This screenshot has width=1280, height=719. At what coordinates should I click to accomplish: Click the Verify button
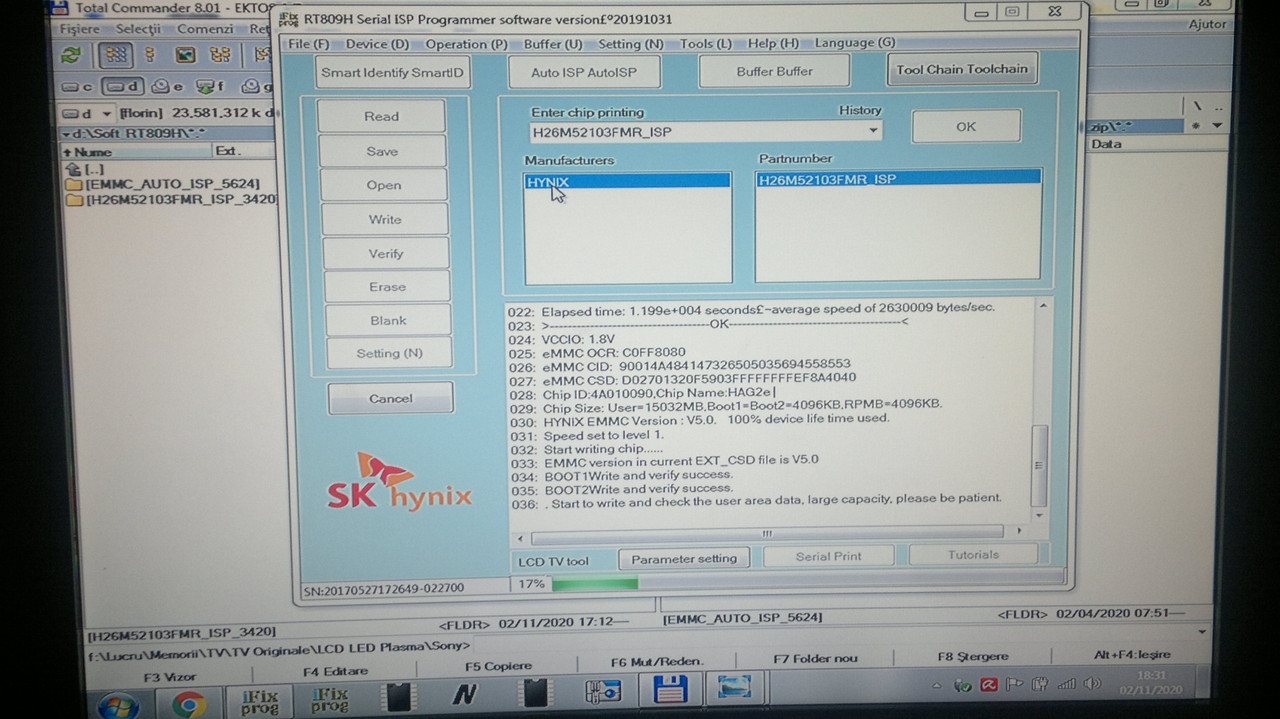pos(386,253)
